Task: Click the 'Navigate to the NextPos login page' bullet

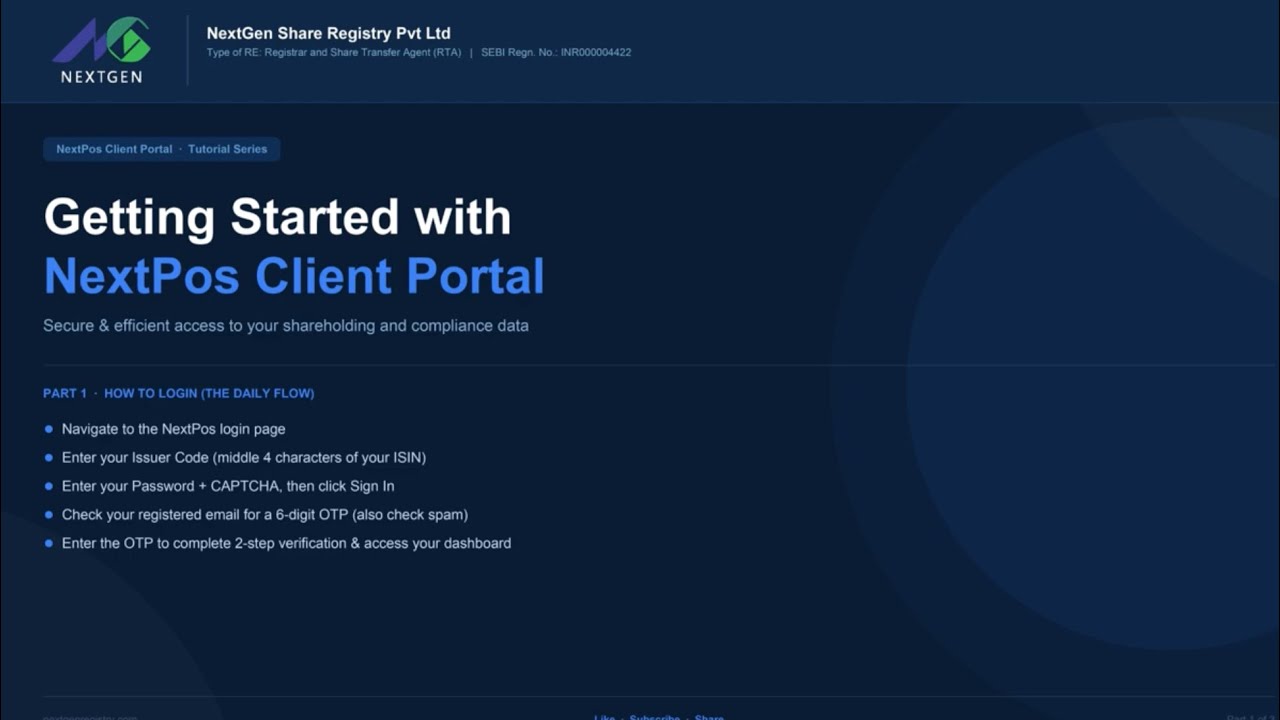Action: coord(165,429)
